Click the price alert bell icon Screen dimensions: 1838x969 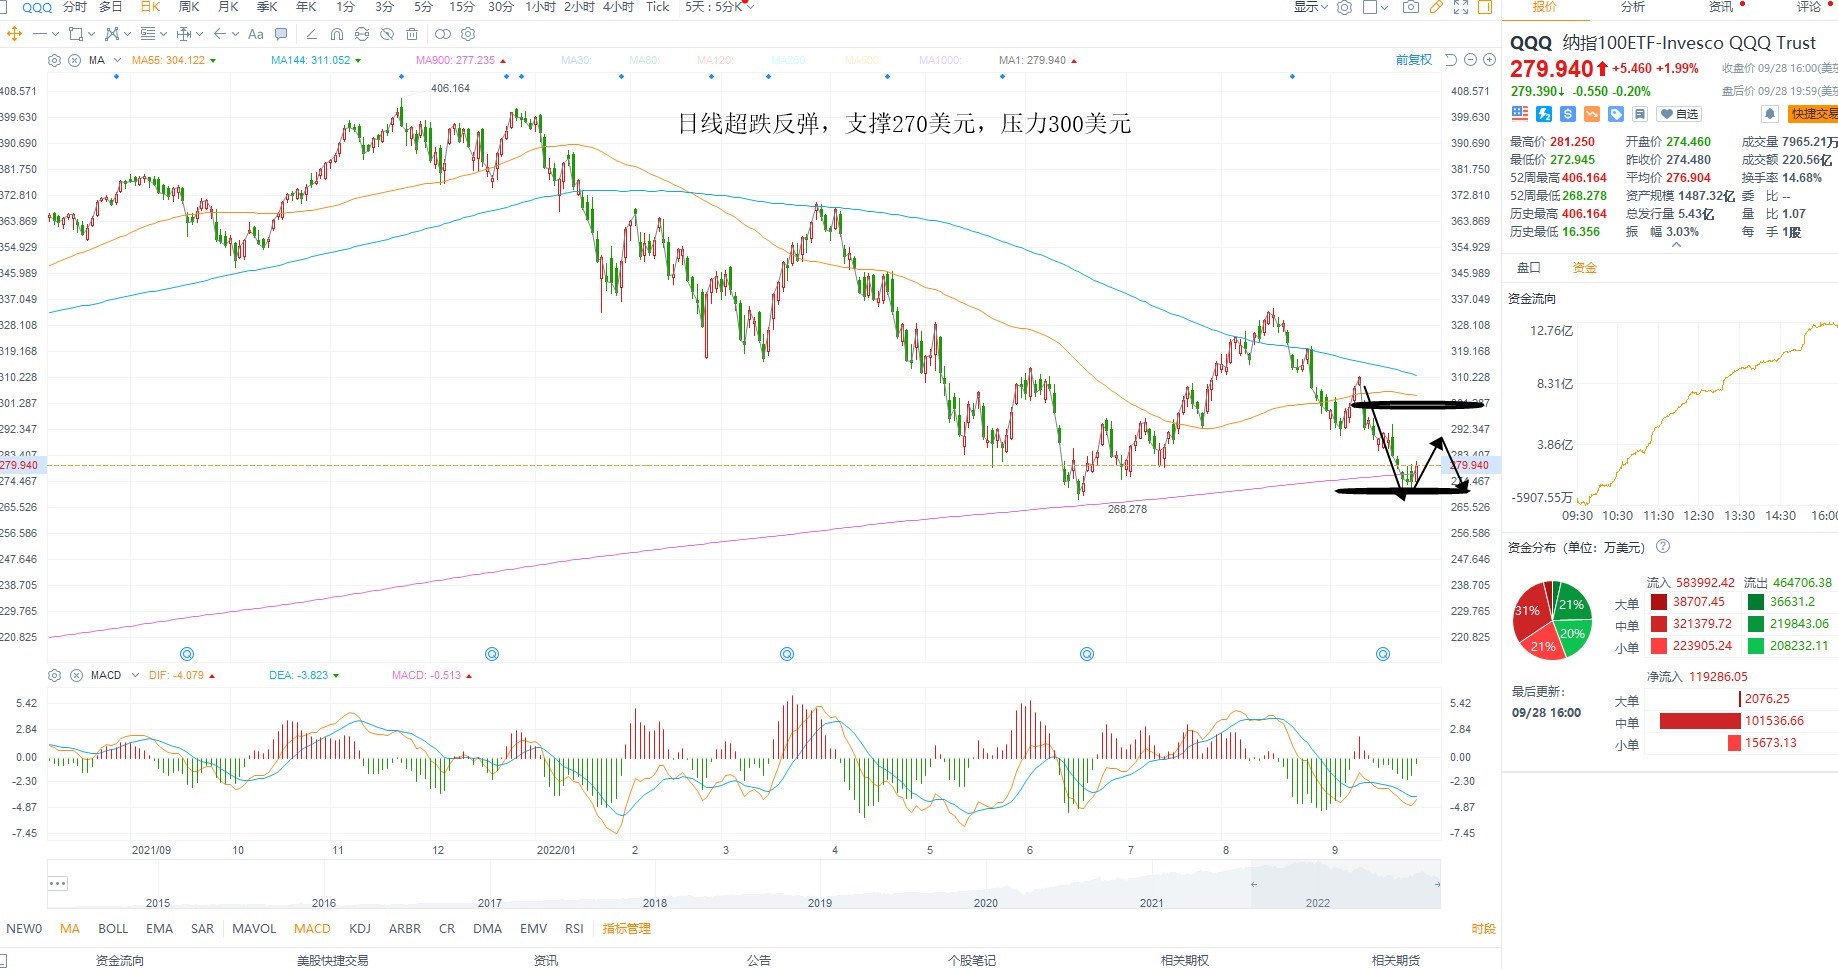1769,114
